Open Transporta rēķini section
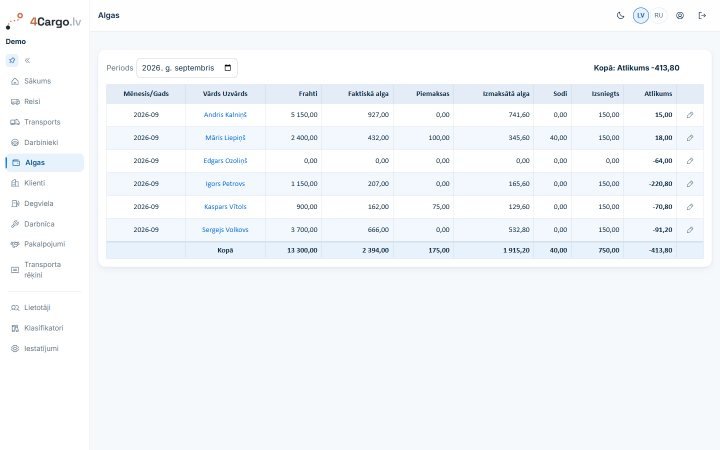Screen dimensions: 720x450 pyautogui.click(x=45, y=270)
